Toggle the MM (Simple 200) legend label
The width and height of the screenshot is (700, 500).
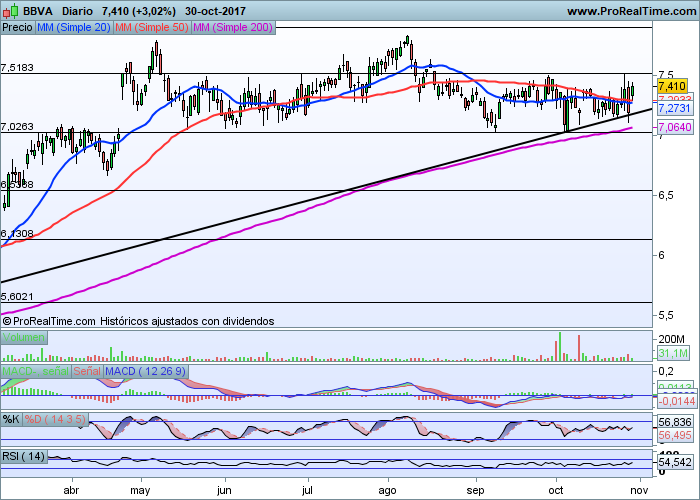click(232, 28)
